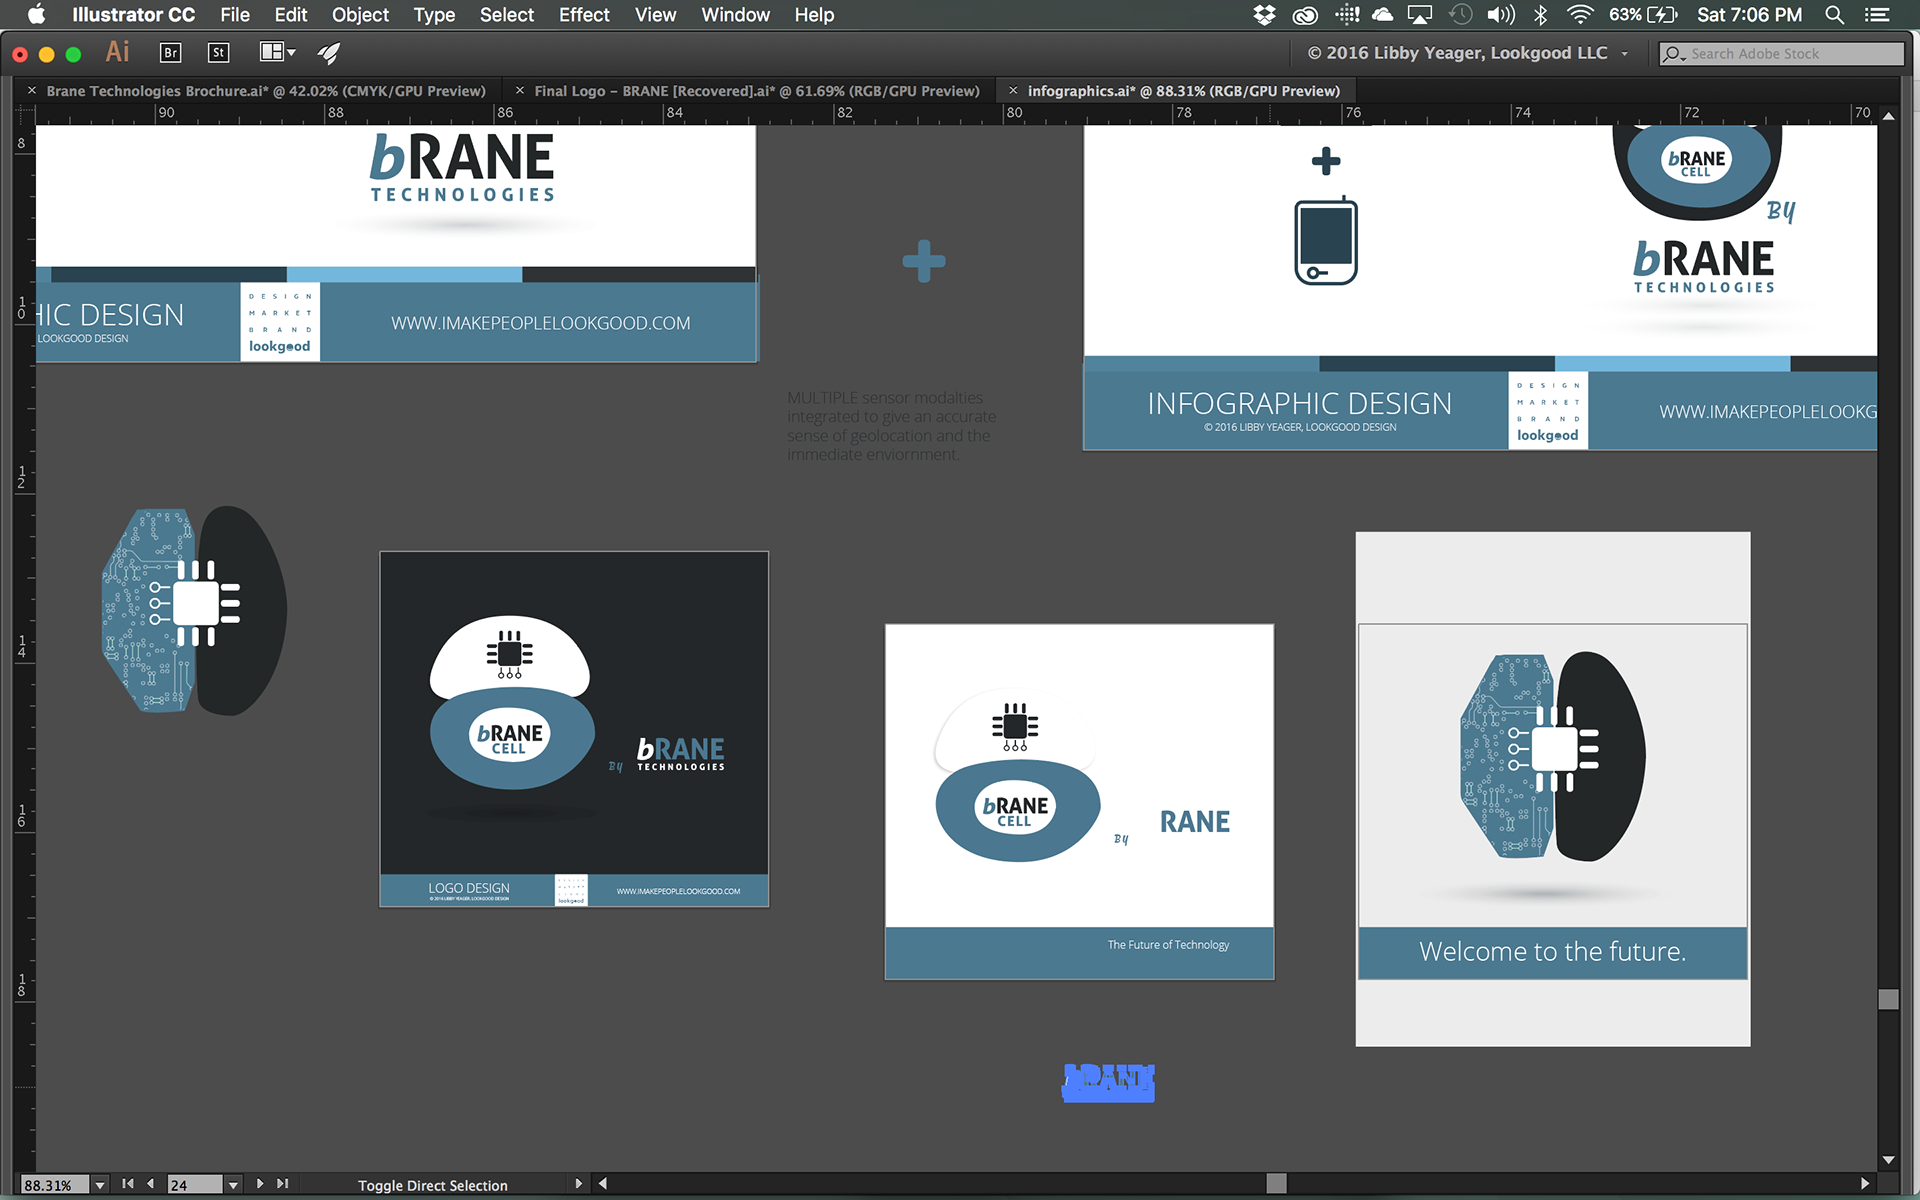Viewport: 1920px width, 1200px height.
Task: Open the Apple menu
Action: (36, 14)
